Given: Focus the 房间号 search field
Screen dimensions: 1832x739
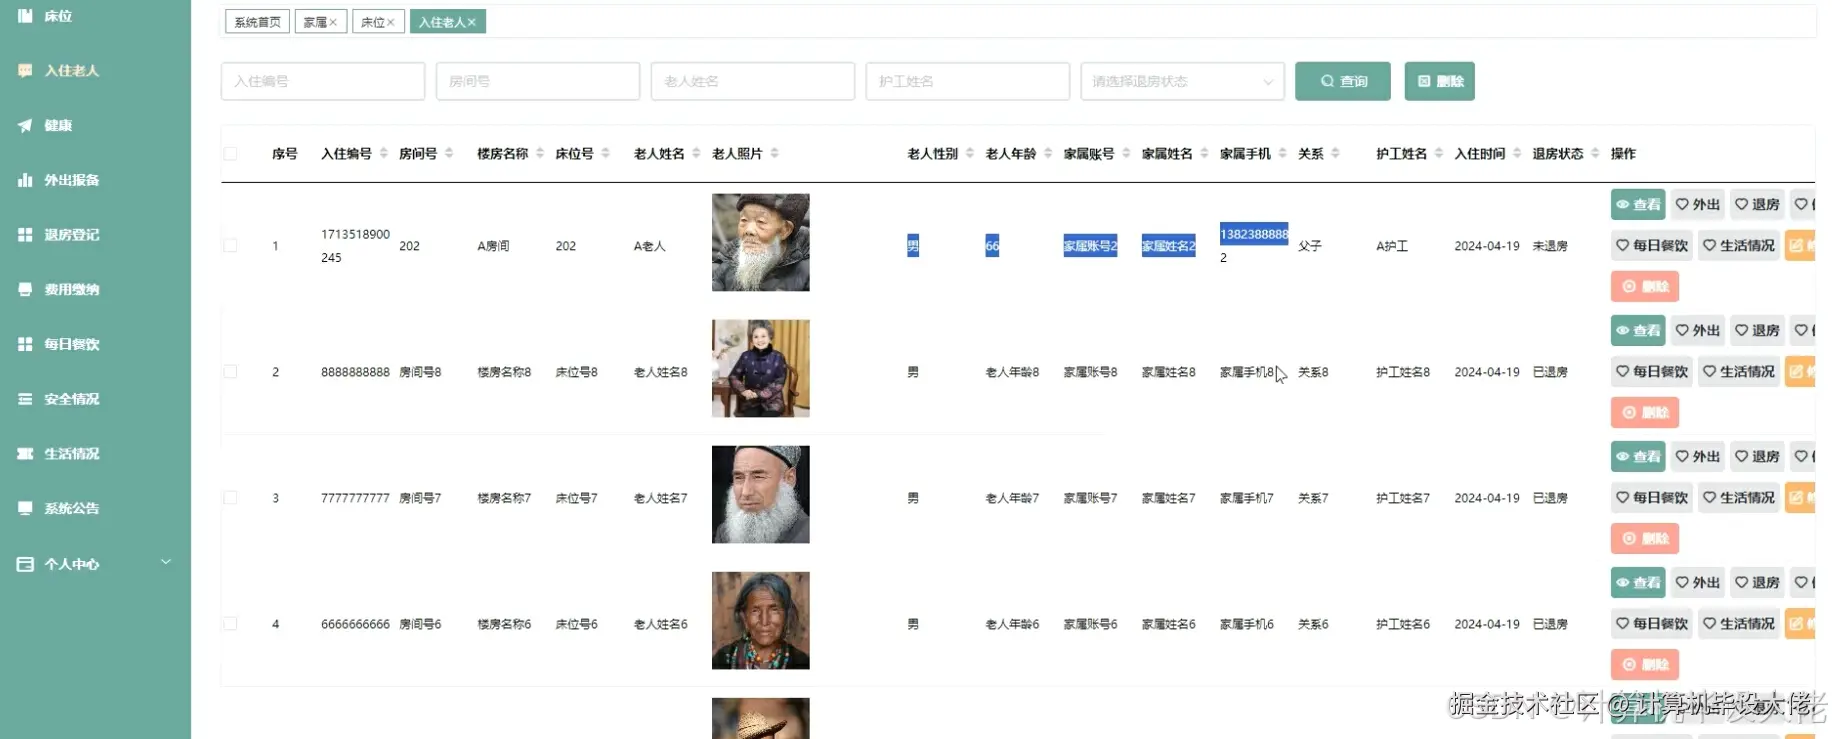Looking at the screenshot, I should pyautogui.click(x=538, y=81).
